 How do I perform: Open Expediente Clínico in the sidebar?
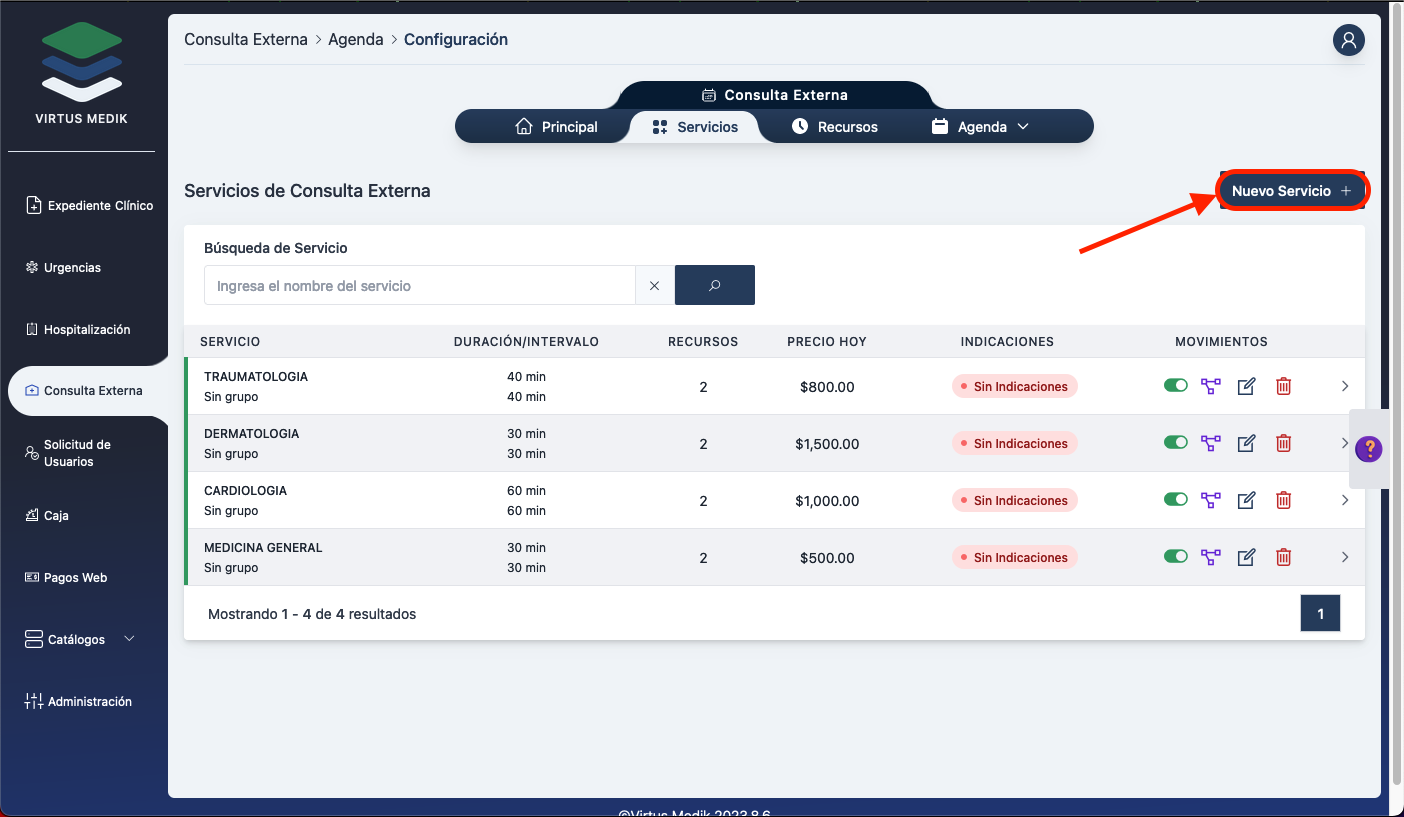click(x=89, y=205)
